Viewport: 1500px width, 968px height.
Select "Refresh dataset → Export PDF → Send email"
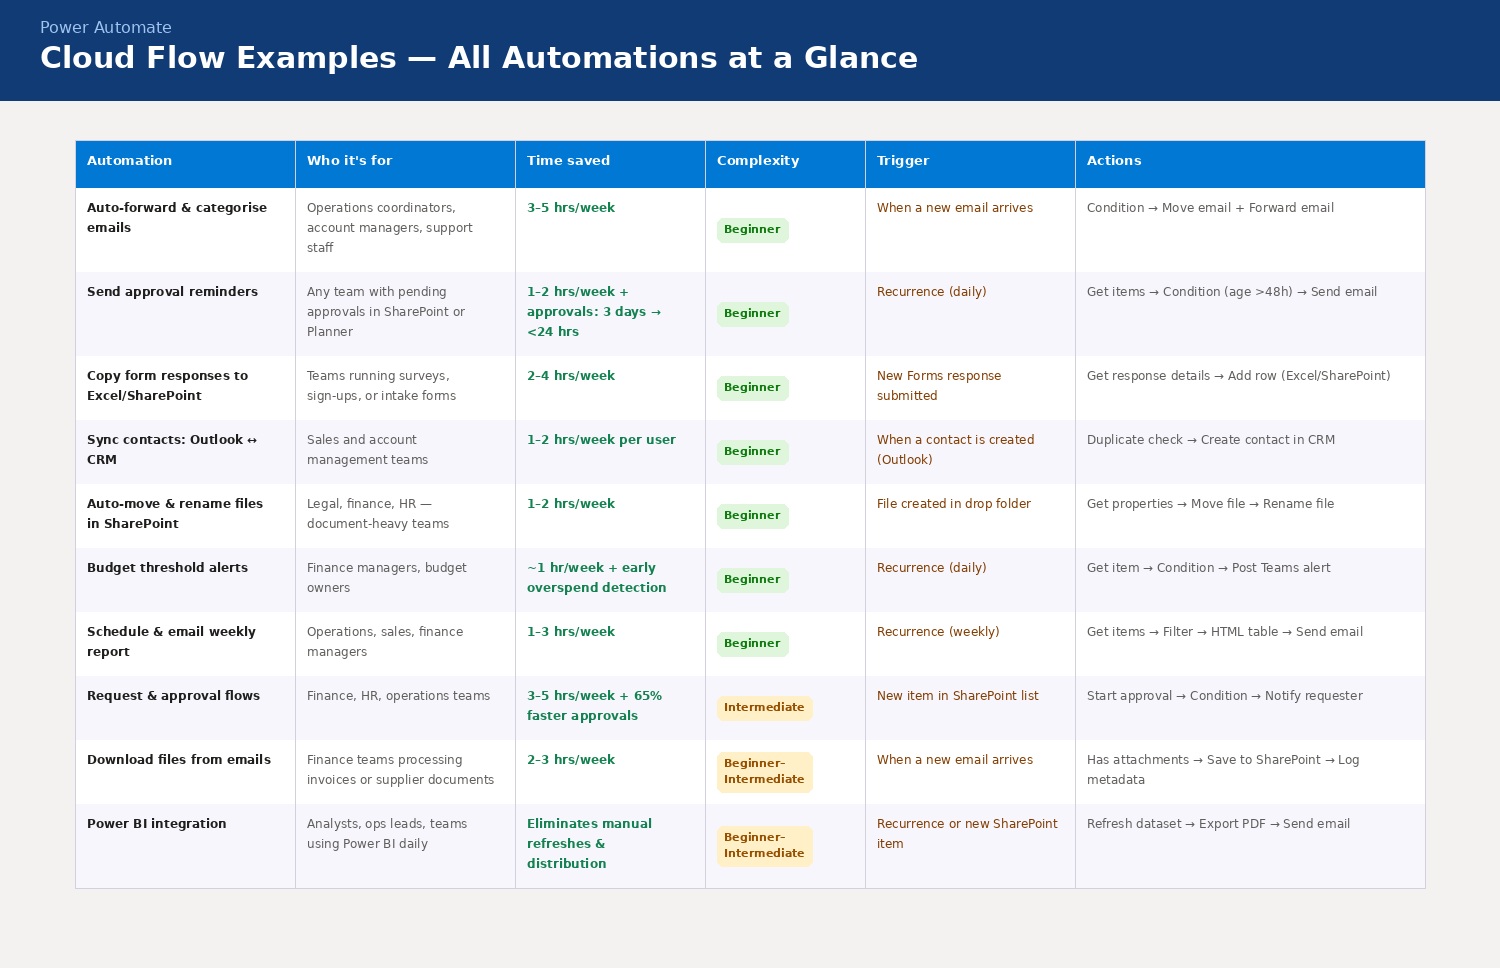1218,824
